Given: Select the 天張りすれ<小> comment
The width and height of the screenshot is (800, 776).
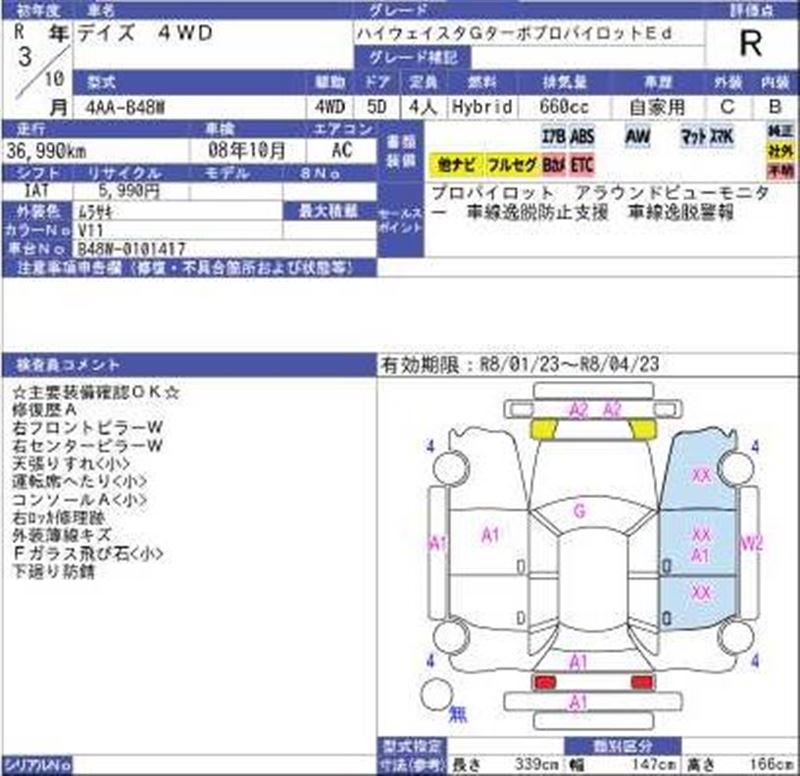Looking at the screenshot, I should (x=71, y=463).
